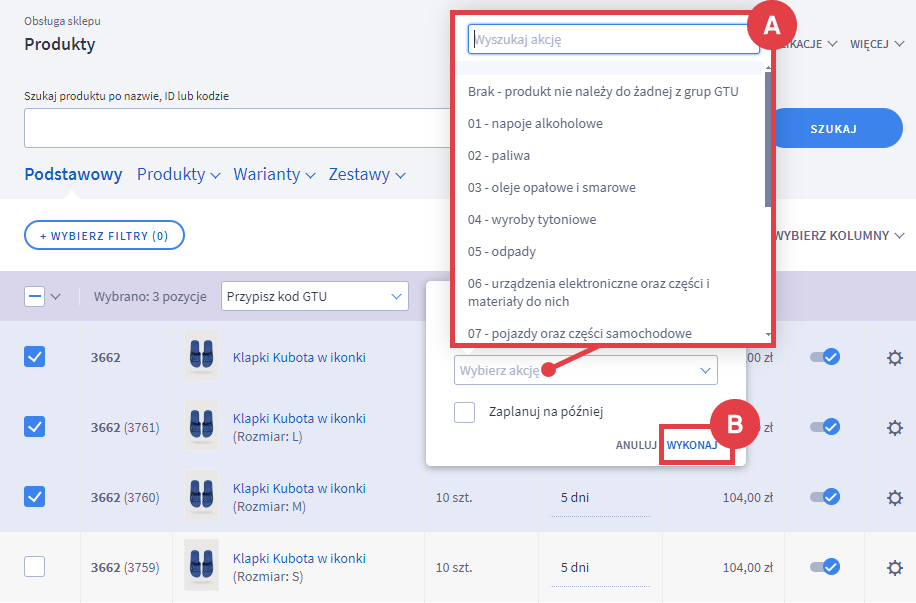The image size is (916, 603).
Task: Click product thumbnail of Rozmiar: M variant
Action: coord(201,497)
